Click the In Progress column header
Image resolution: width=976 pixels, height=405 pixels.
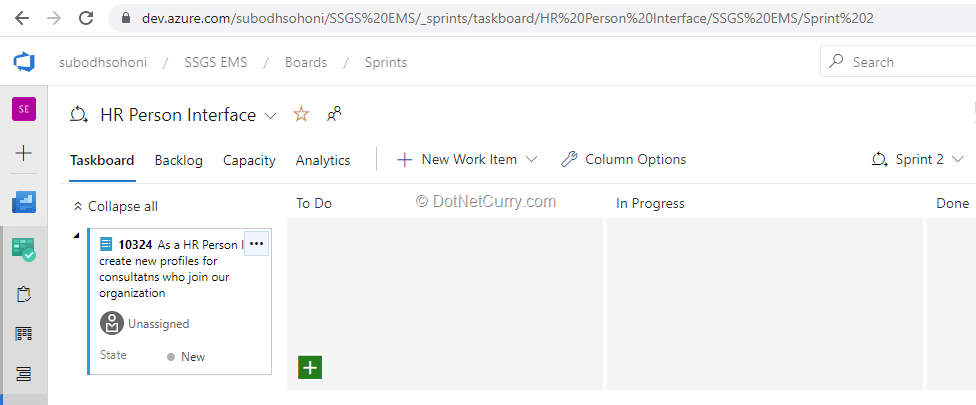650,203
